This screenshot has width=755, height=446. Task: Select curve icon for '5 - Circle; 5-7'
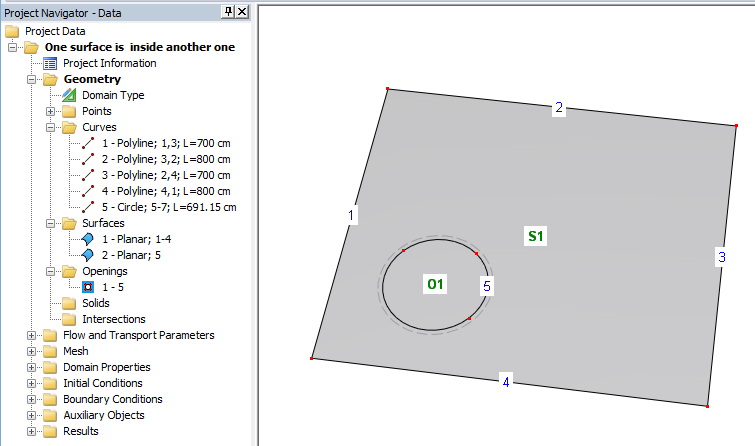88,207
